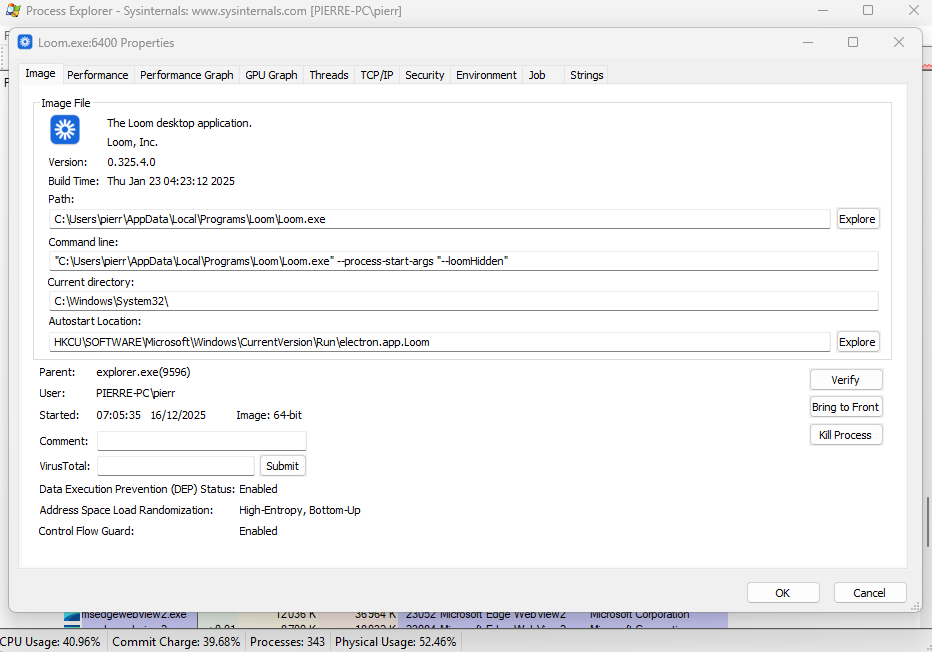Switch to the Strings tab
This screenshot has width=932, height=652.
coord(587,75)
